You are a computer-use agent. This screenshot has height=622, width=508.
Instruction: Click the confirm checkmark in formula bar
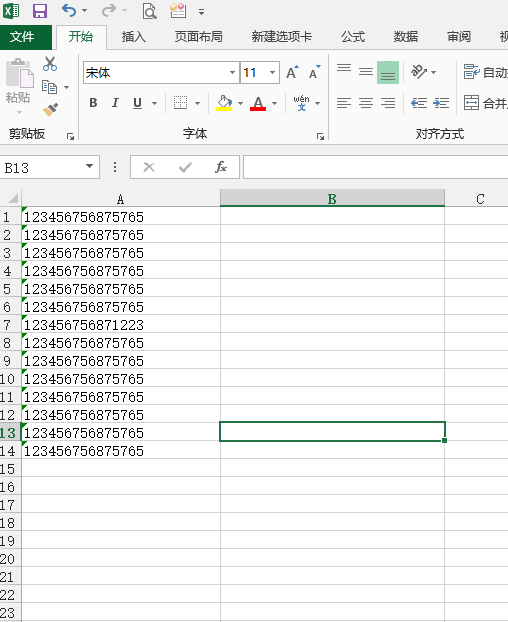[185, 167]
